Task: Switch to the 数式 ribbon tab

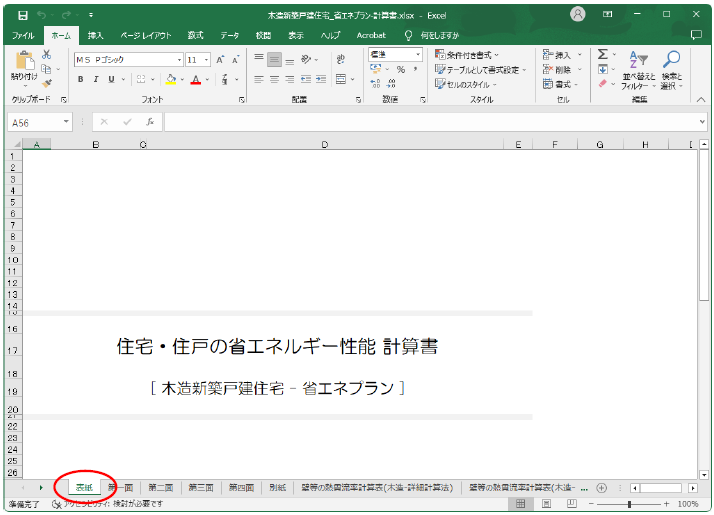Action: click(x=196, y=36)
